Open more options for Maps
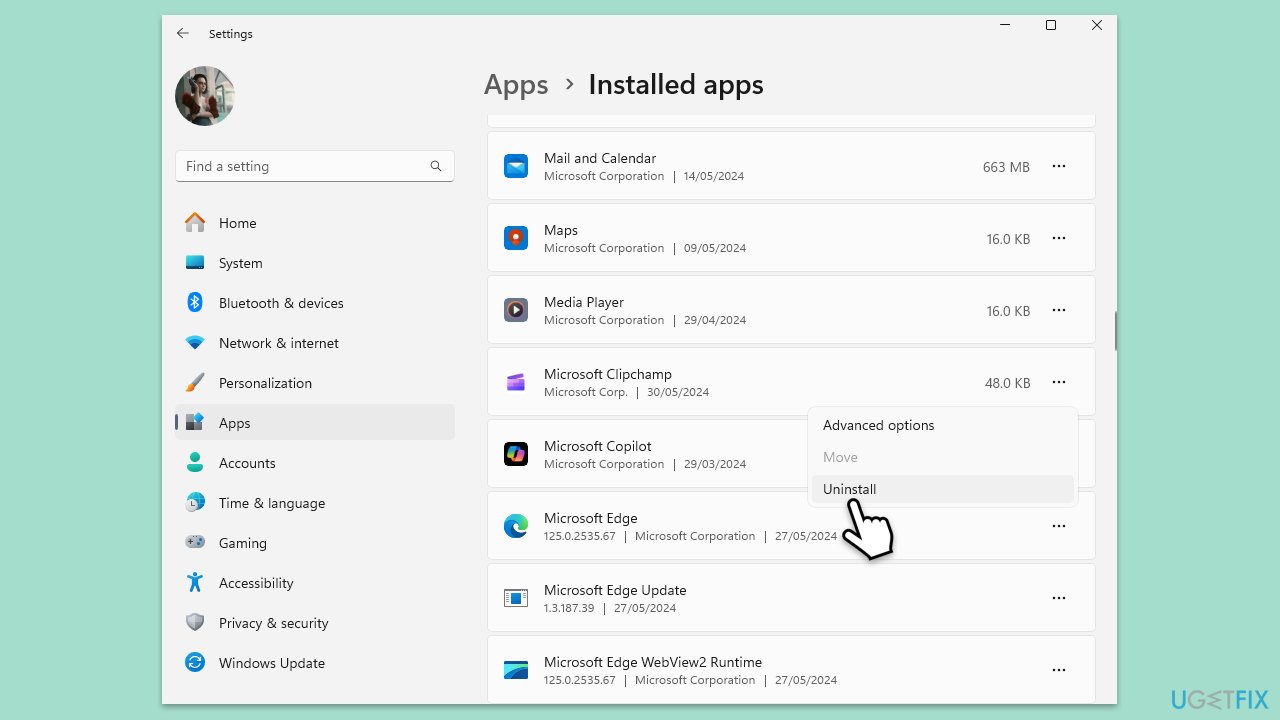Image resolution: width=1280 pixels, height=720 pixels. (1059, 238)
